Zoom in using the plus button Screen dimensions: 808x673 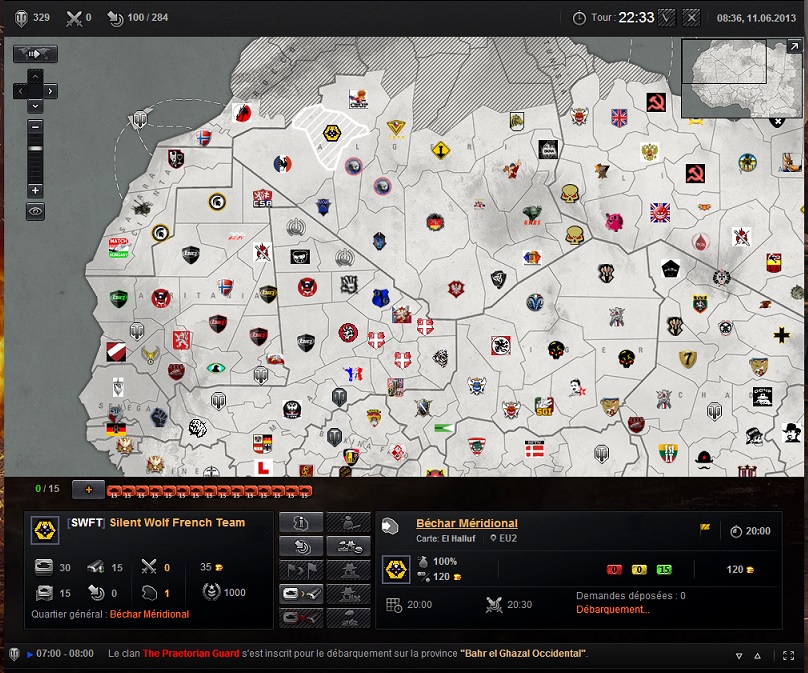pyautogui.click(x=35, y=190)
